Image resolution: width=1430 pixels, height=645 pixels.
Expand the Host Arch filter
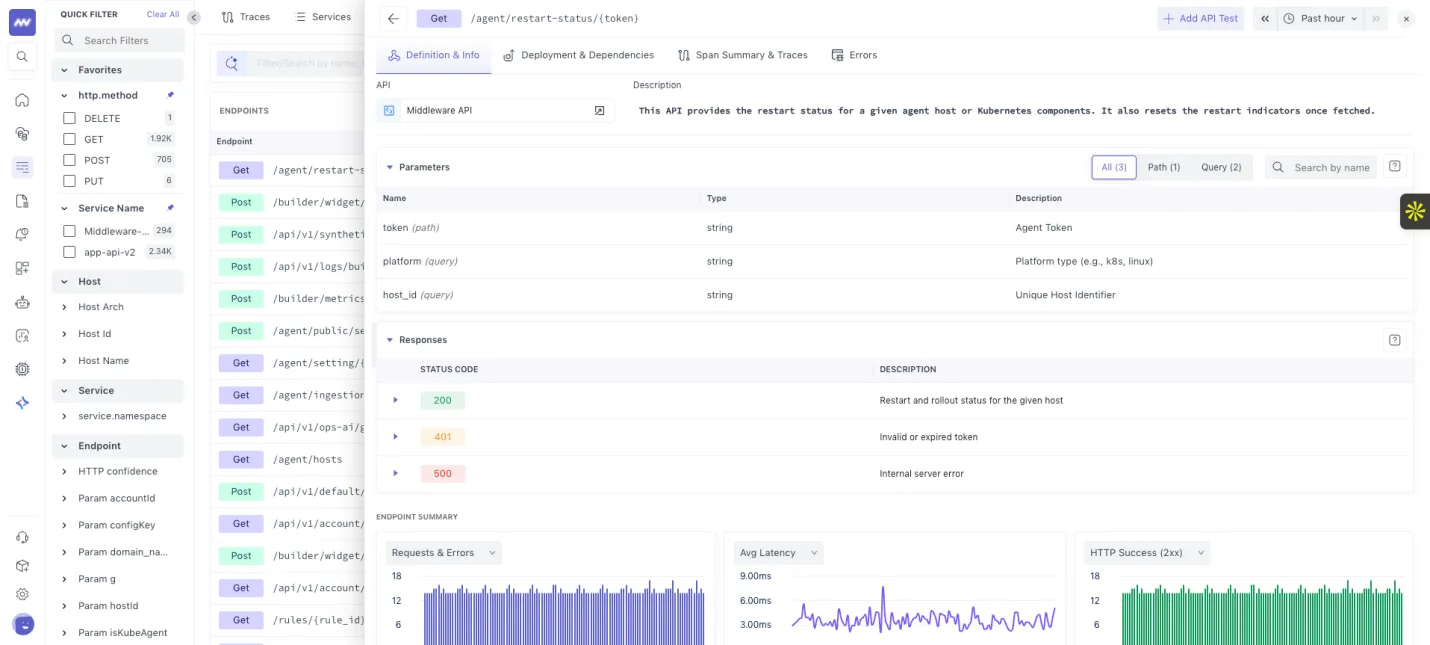[65, 307]
